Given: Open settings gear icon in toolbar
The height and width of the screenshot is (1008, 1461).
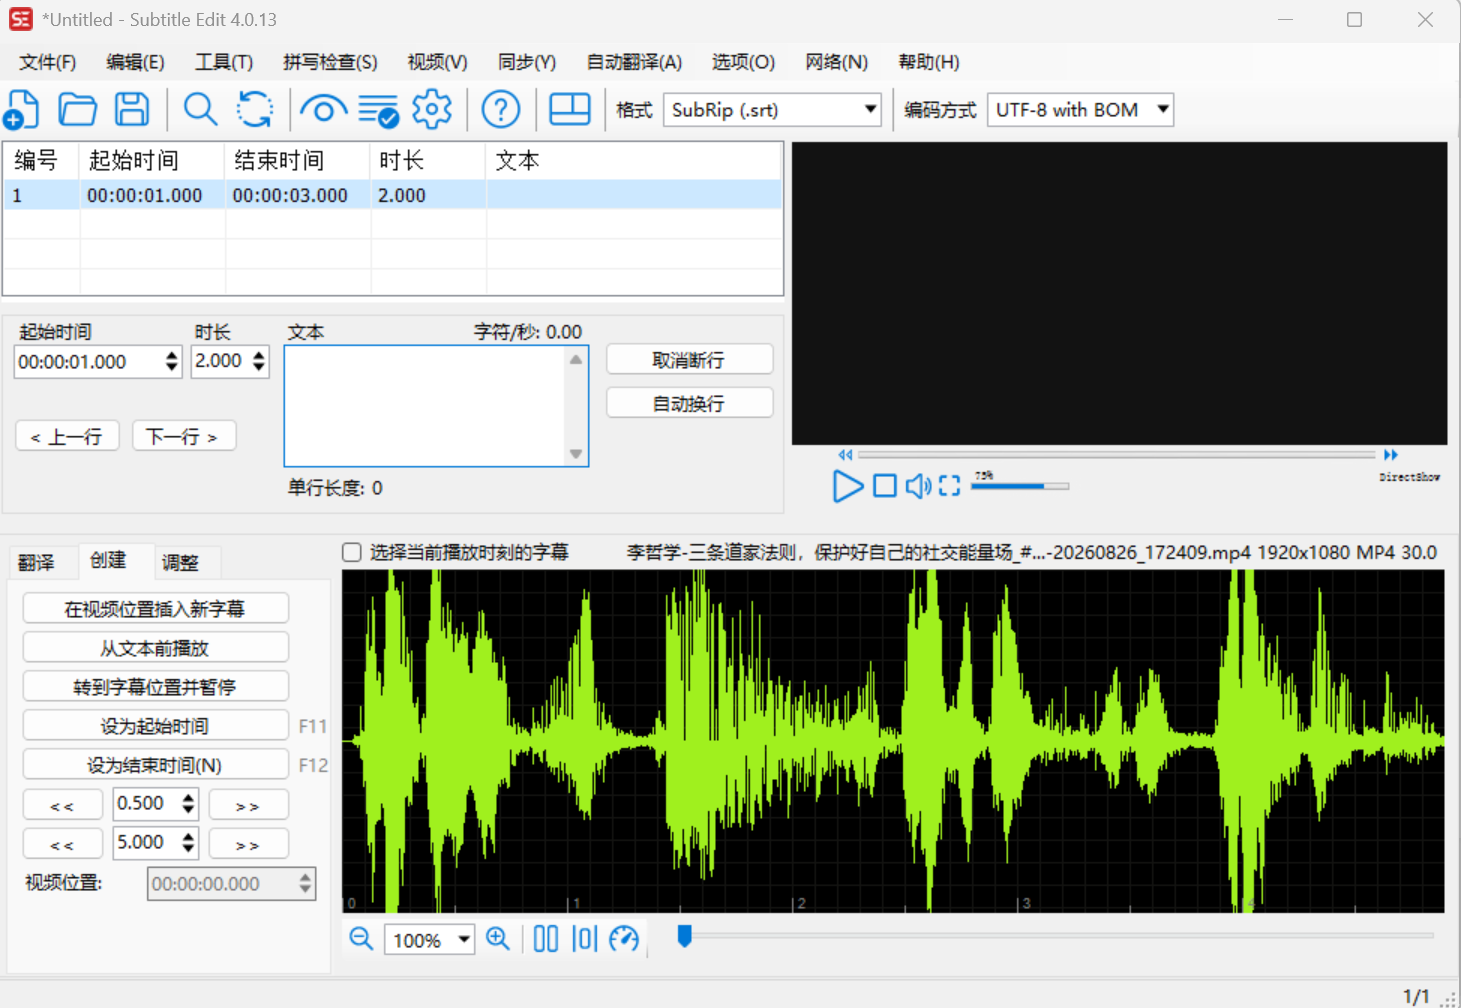Looking at the screenshot, I should [432, 109].
